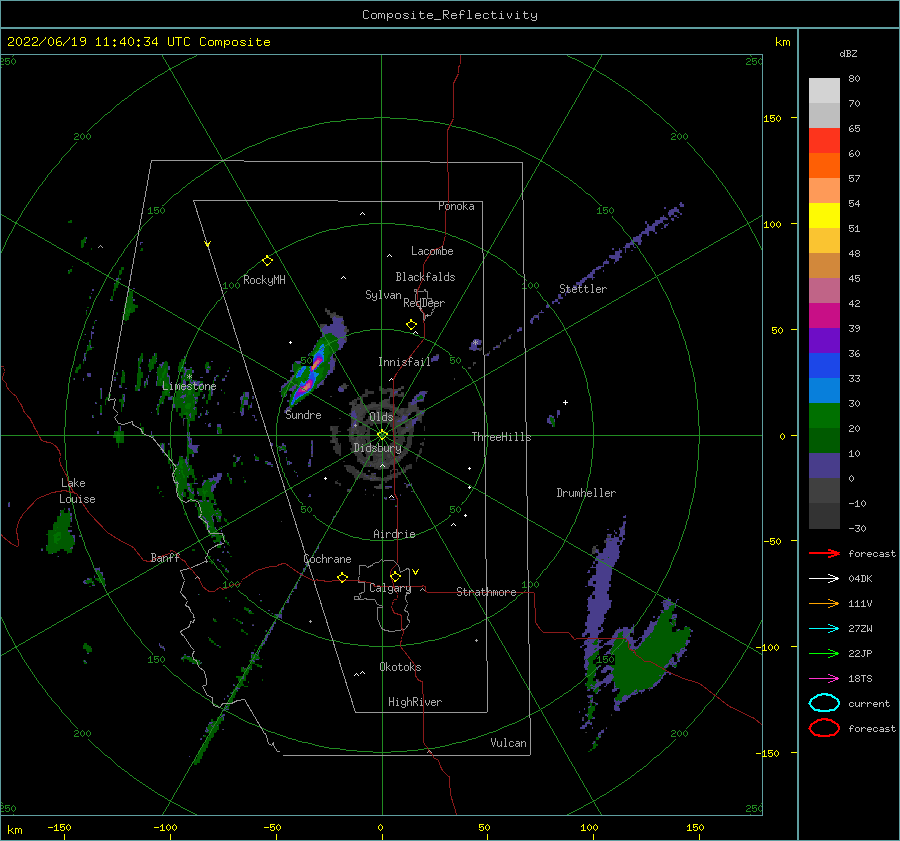
Task: Click the HighRiver town label
Action: (415, 703)
